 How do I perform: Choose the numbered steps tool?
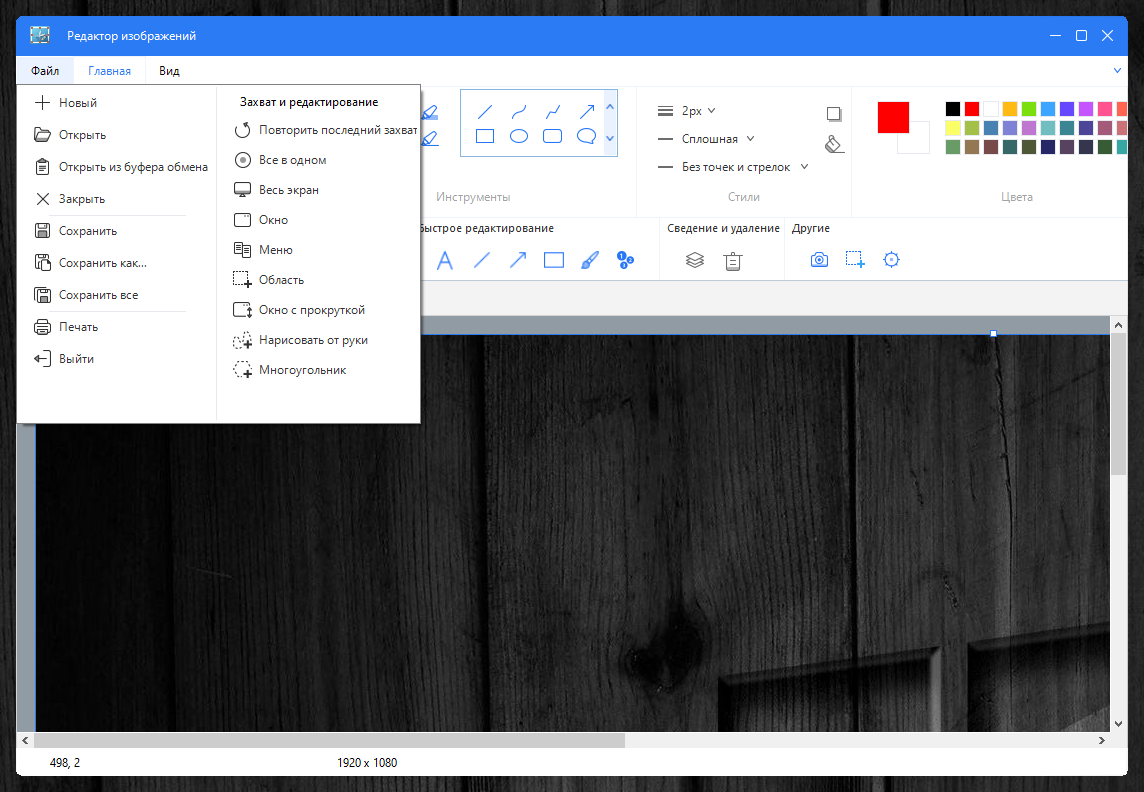pyautogui.click(x=625, y=260)
